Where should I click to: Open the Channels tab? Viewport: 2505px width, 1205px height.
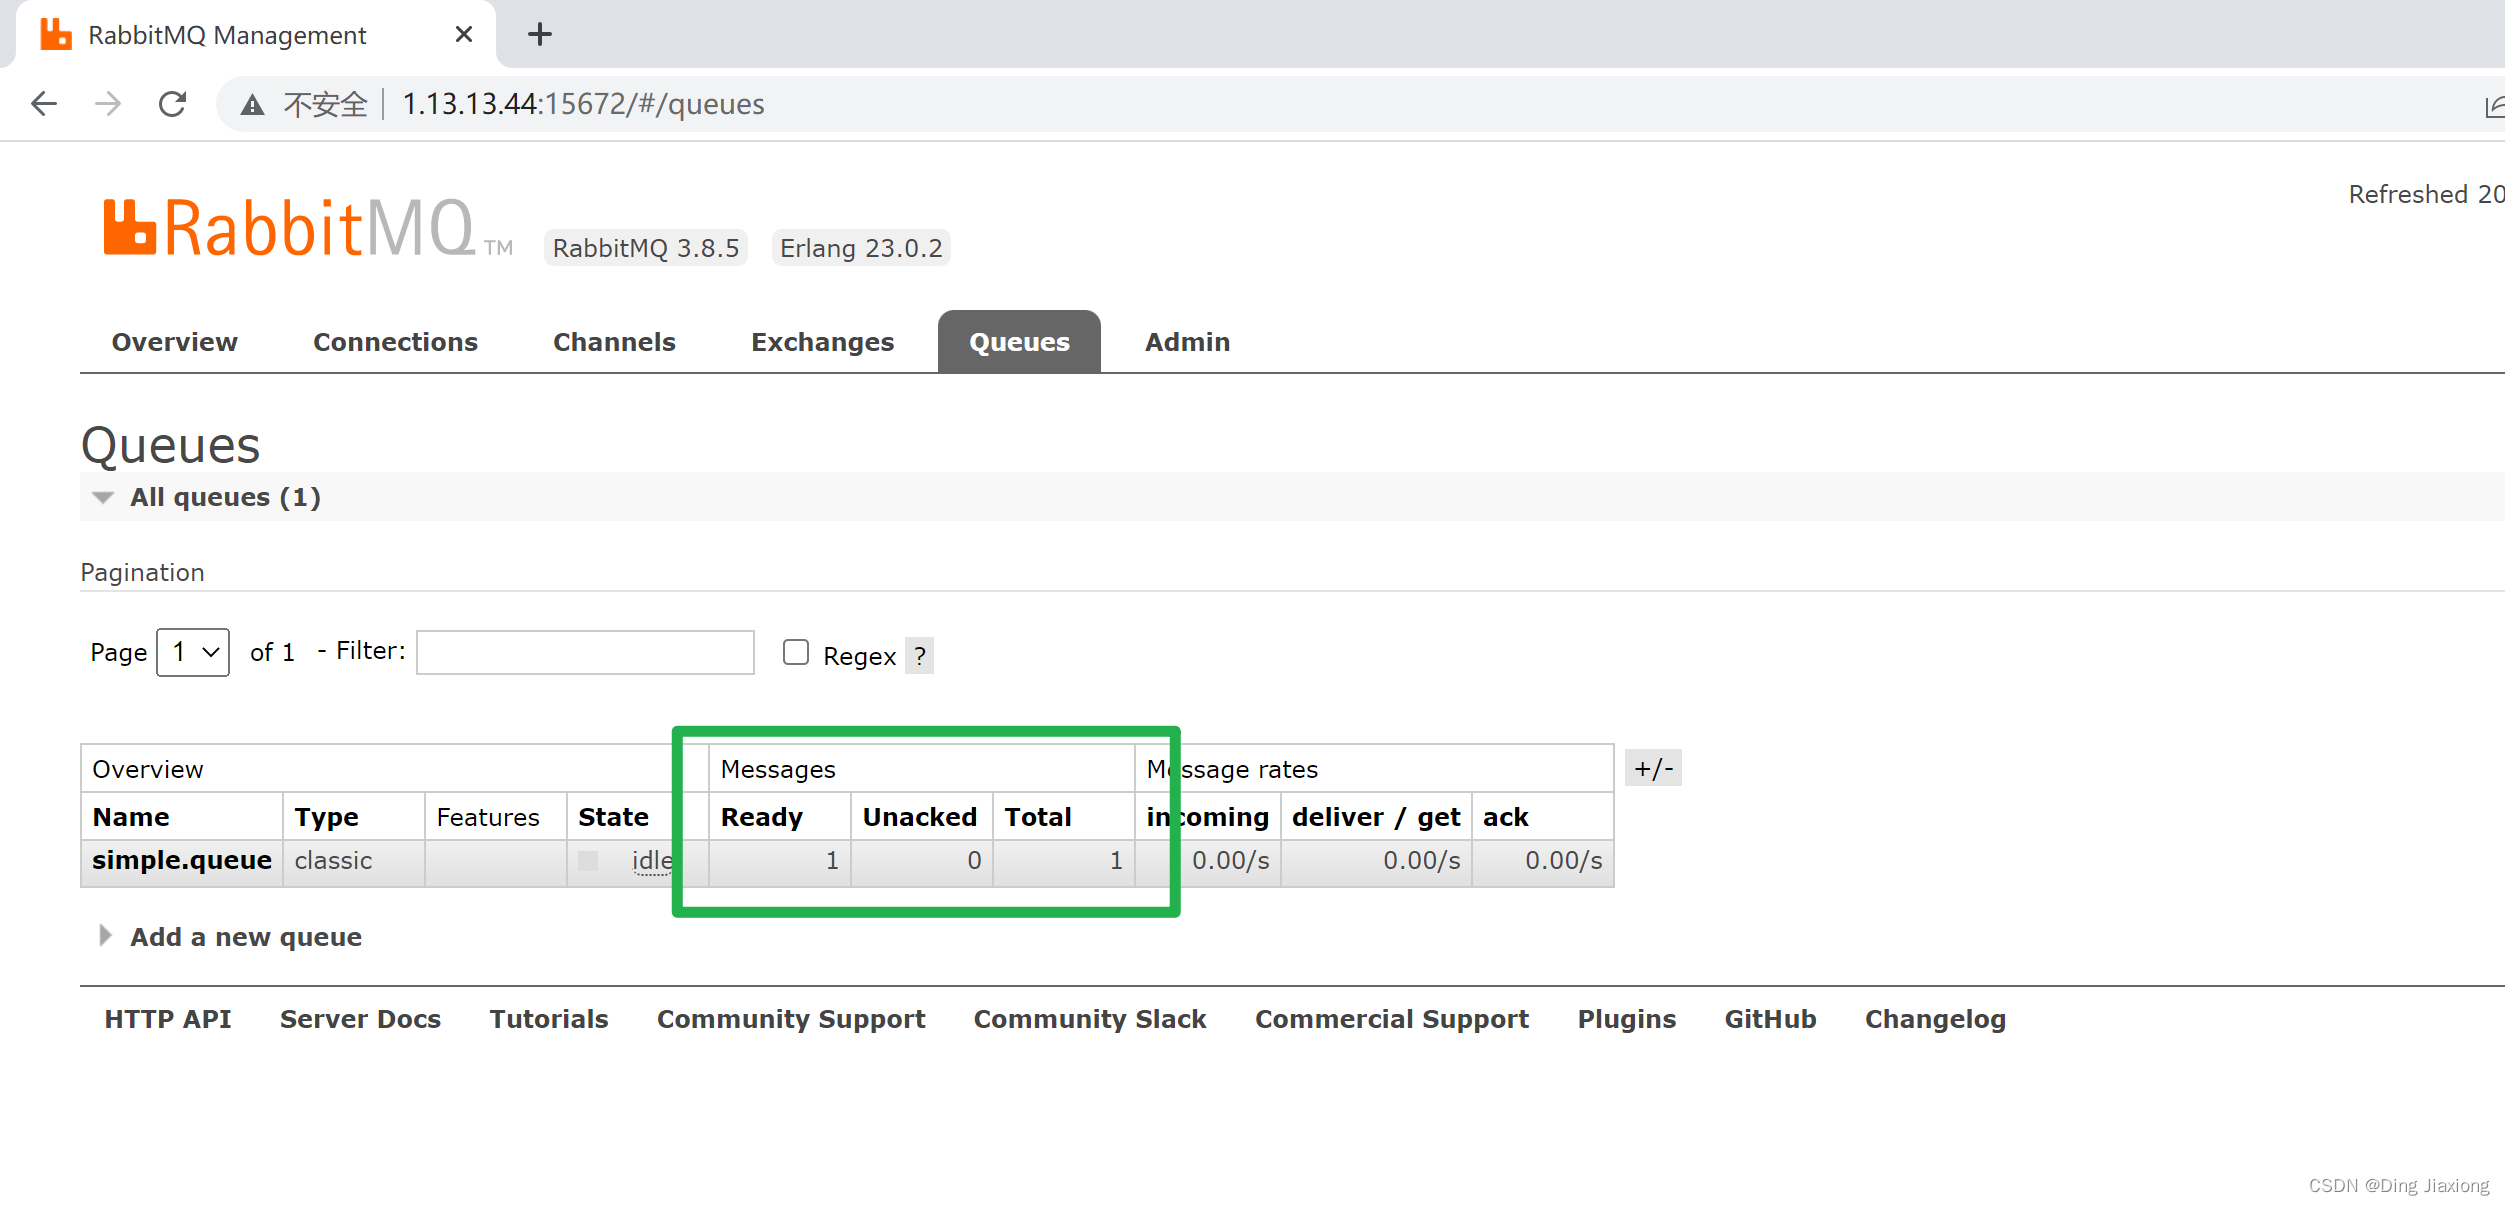coord(614,342)
